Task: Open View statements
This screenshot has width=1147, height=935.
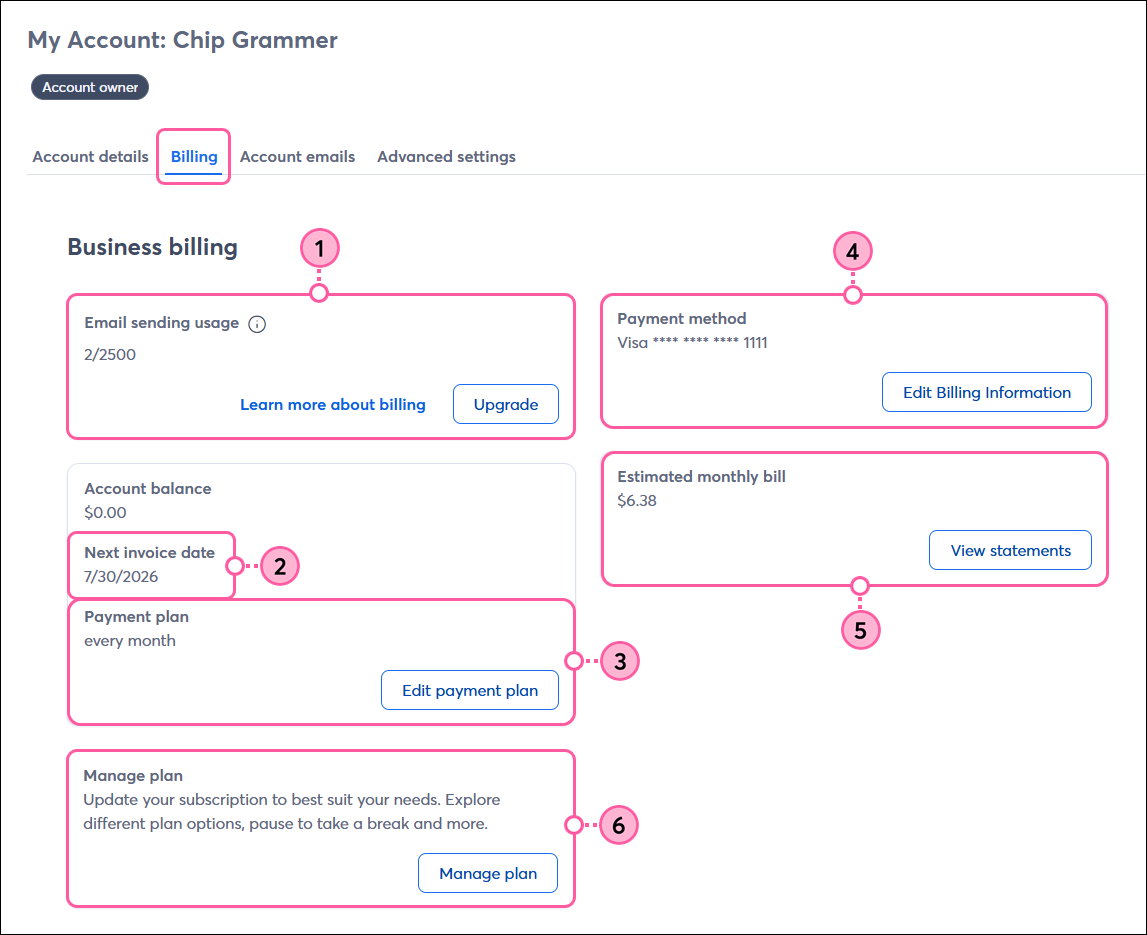Action: [1010, 550]
